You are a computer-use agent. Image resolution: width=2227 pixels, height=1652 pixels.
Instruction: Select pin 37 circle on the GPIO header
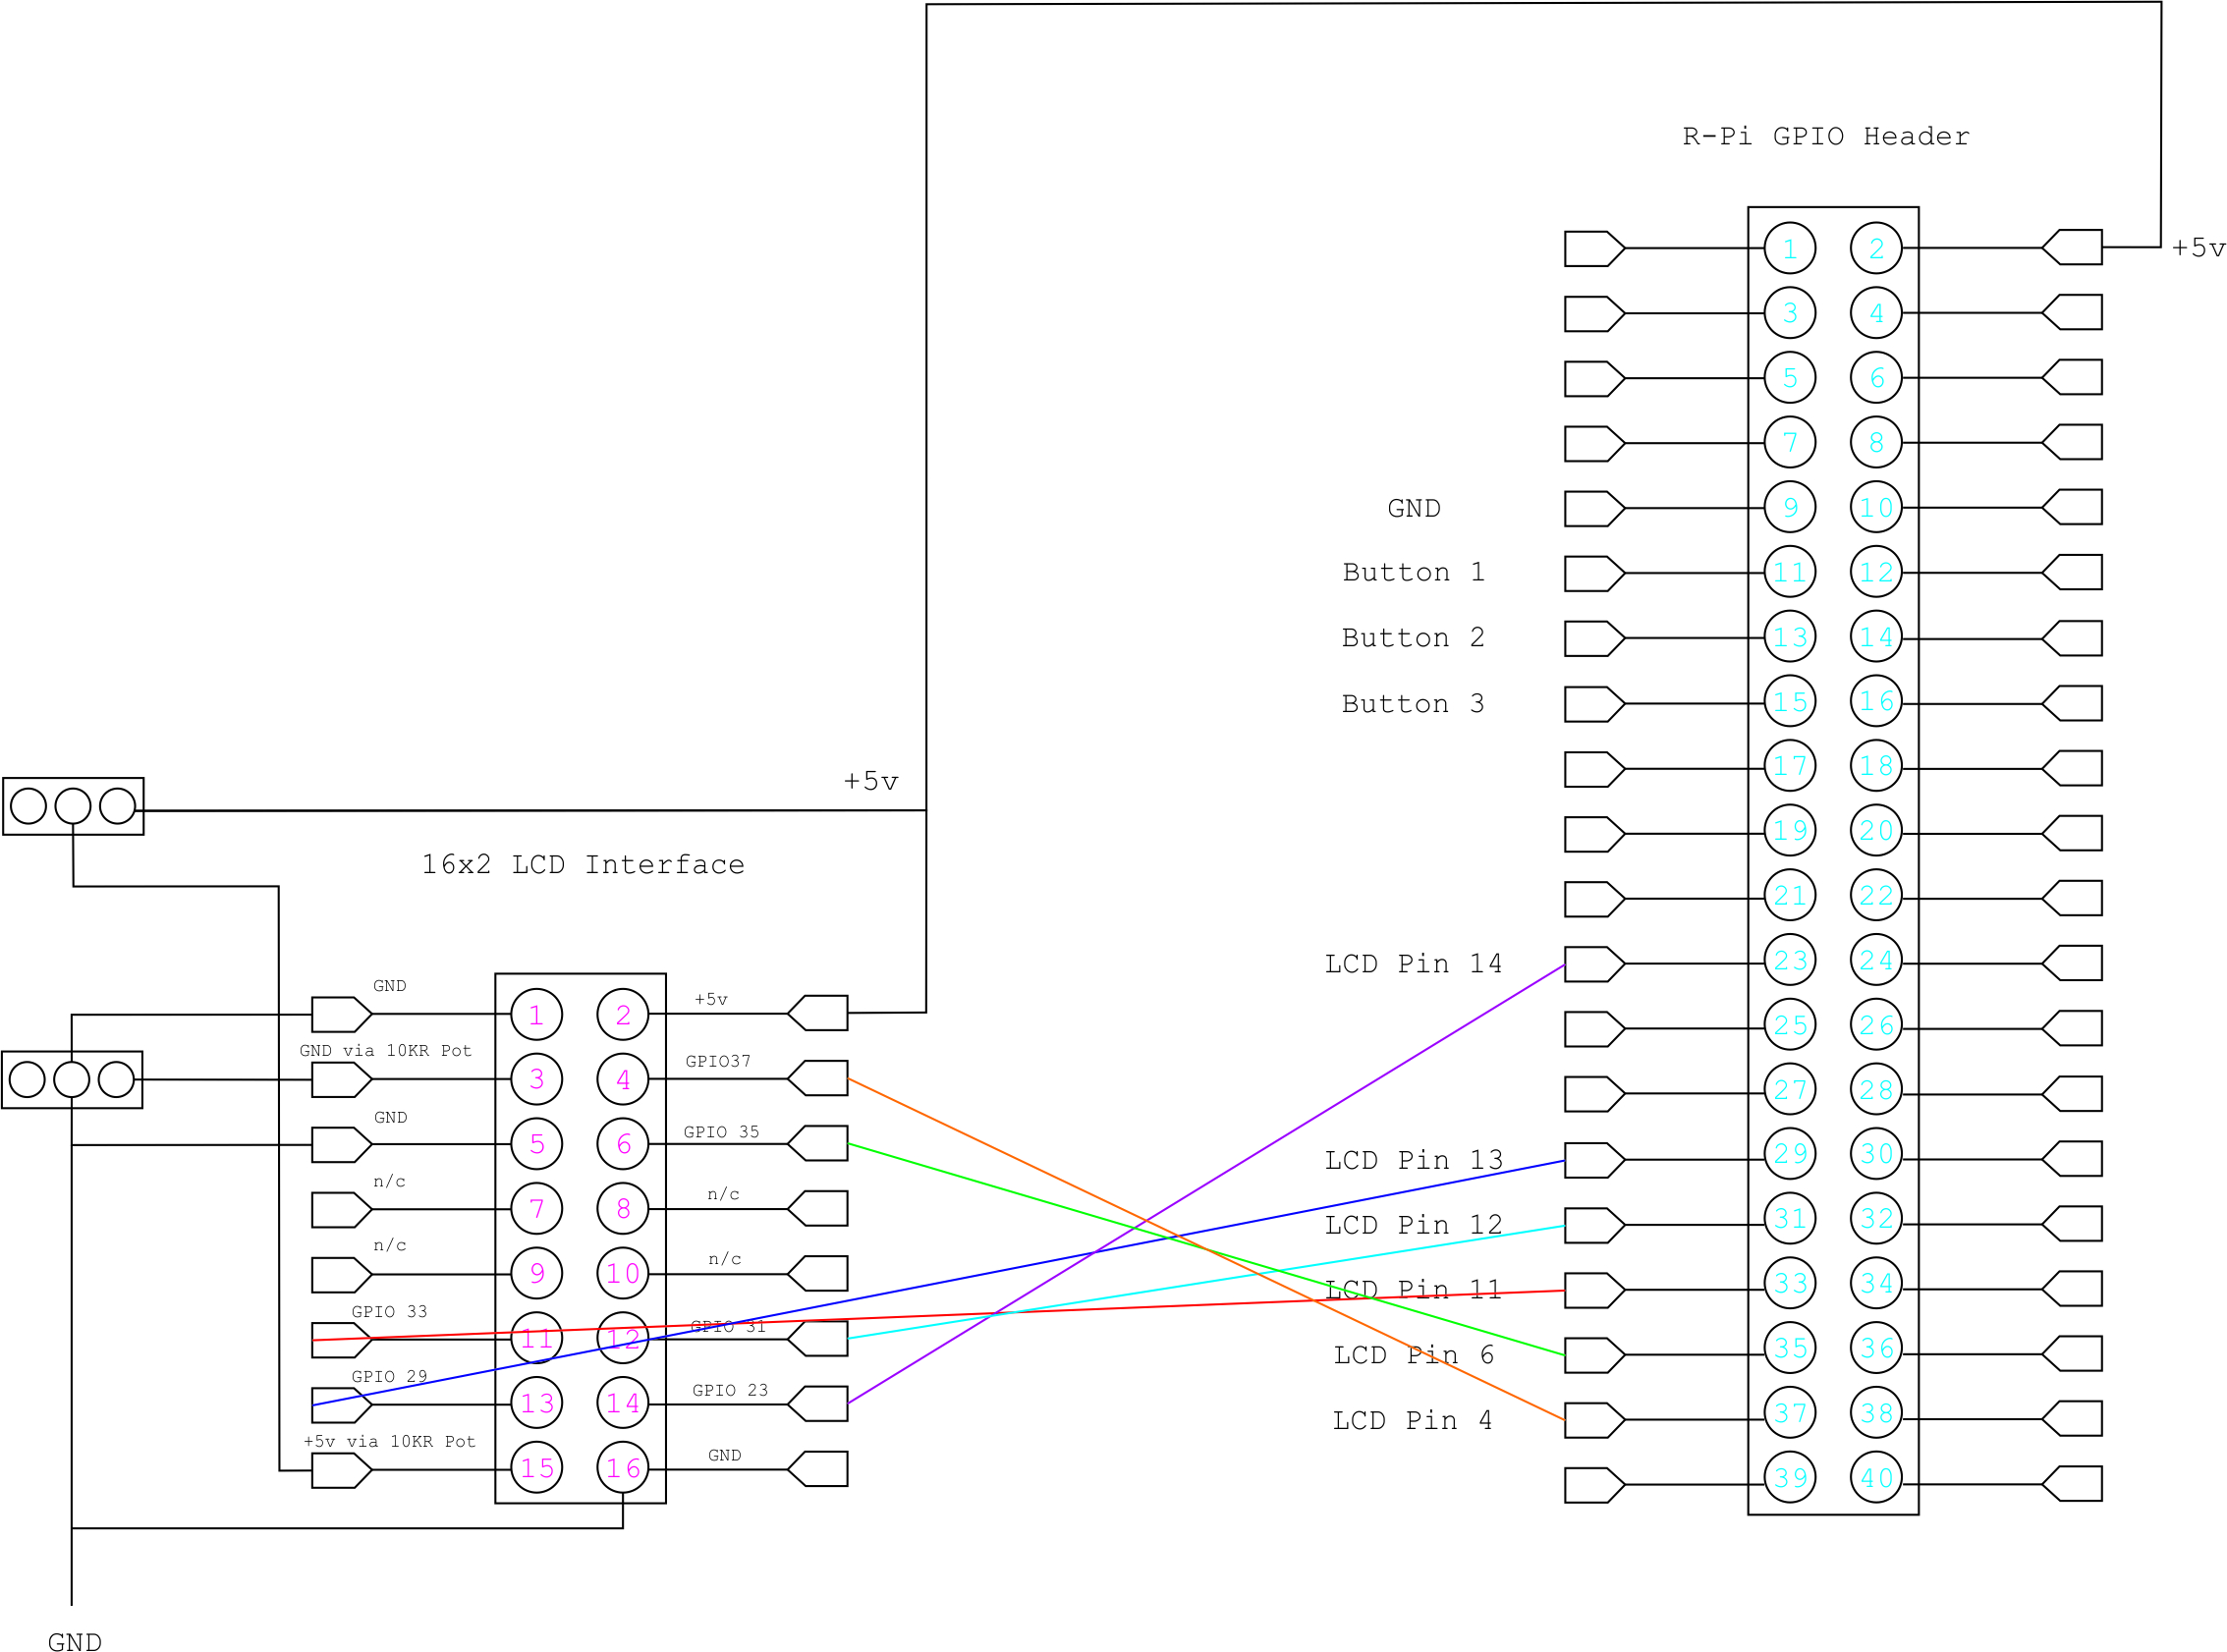click(1789, 1413)
